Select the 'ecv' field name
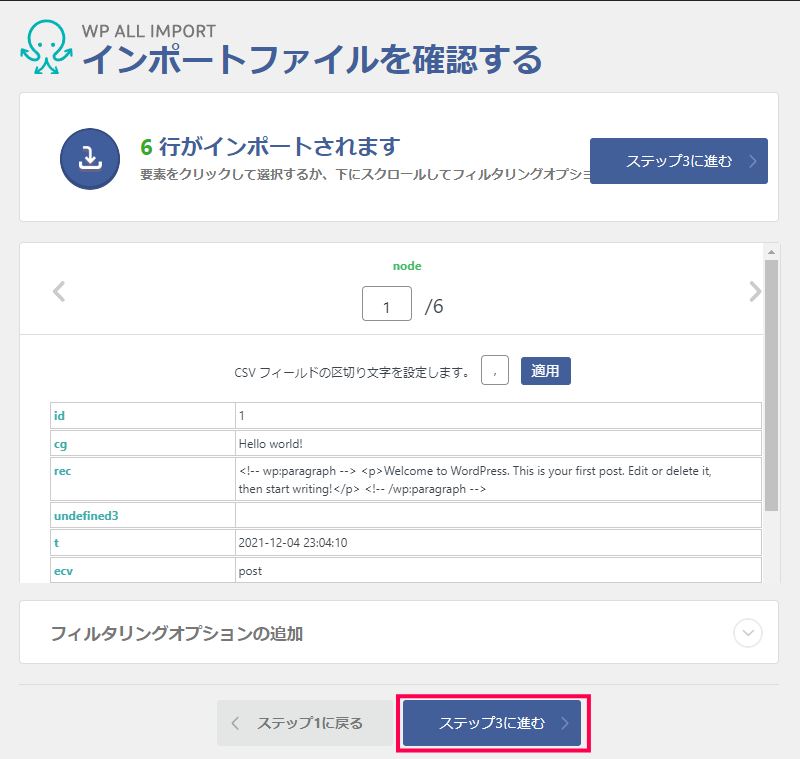This screenshot has width=800, height=759. 63,571
